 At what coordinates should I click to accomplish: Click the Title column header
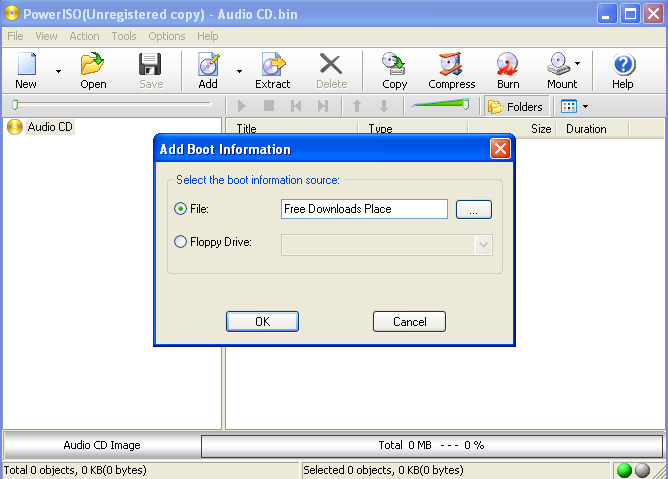pyautogui.click(x=291, y=129)
